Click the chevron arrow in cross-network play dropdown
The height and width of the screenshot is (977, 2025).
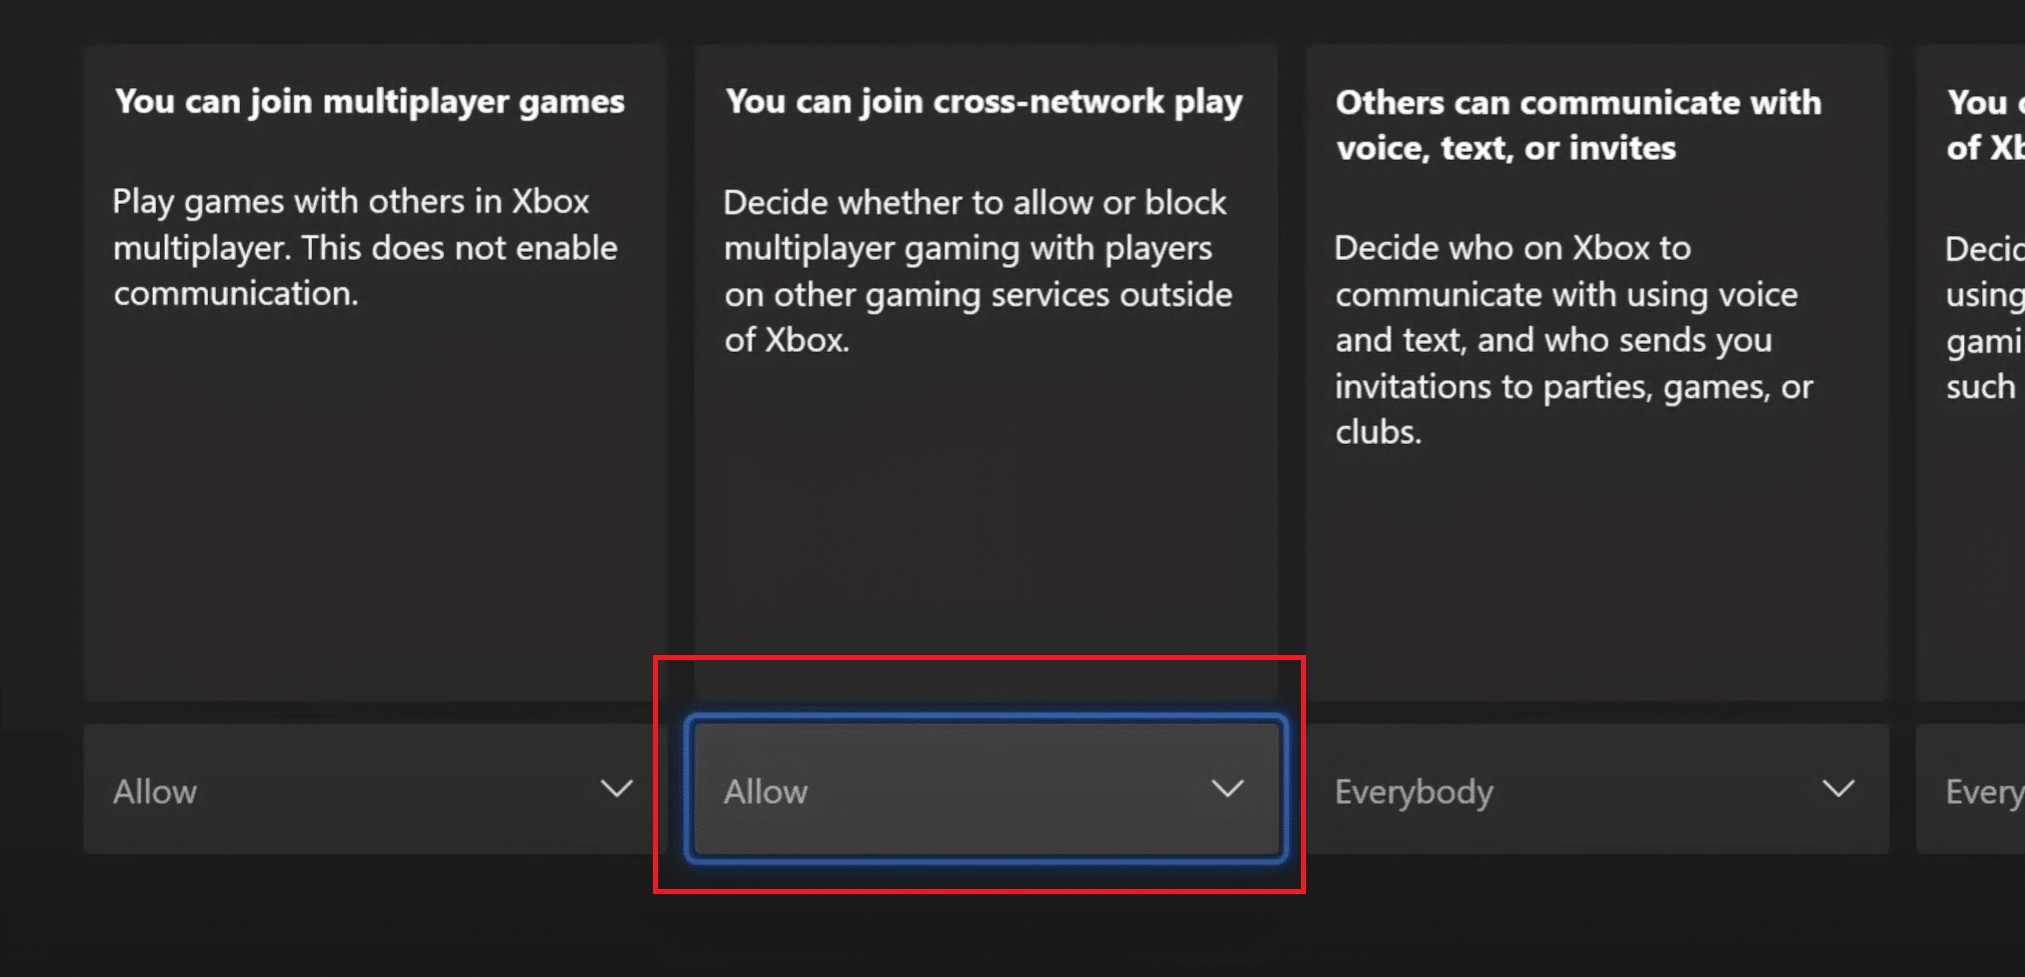pyautogui.click(x=1227, y=789)
